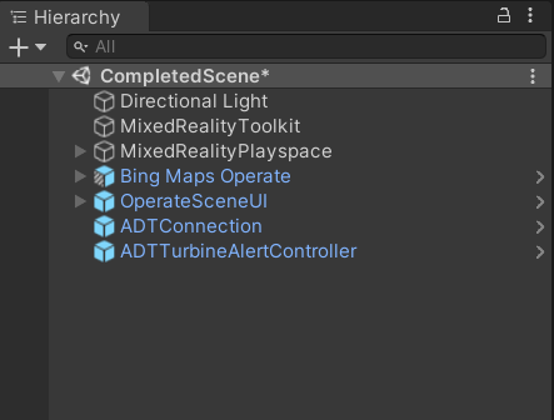Image resolution: width=555 pixels, height=420 pixels.
Task: Expand the OperateSceneUI foldout arrow
Action: (80, 201)
